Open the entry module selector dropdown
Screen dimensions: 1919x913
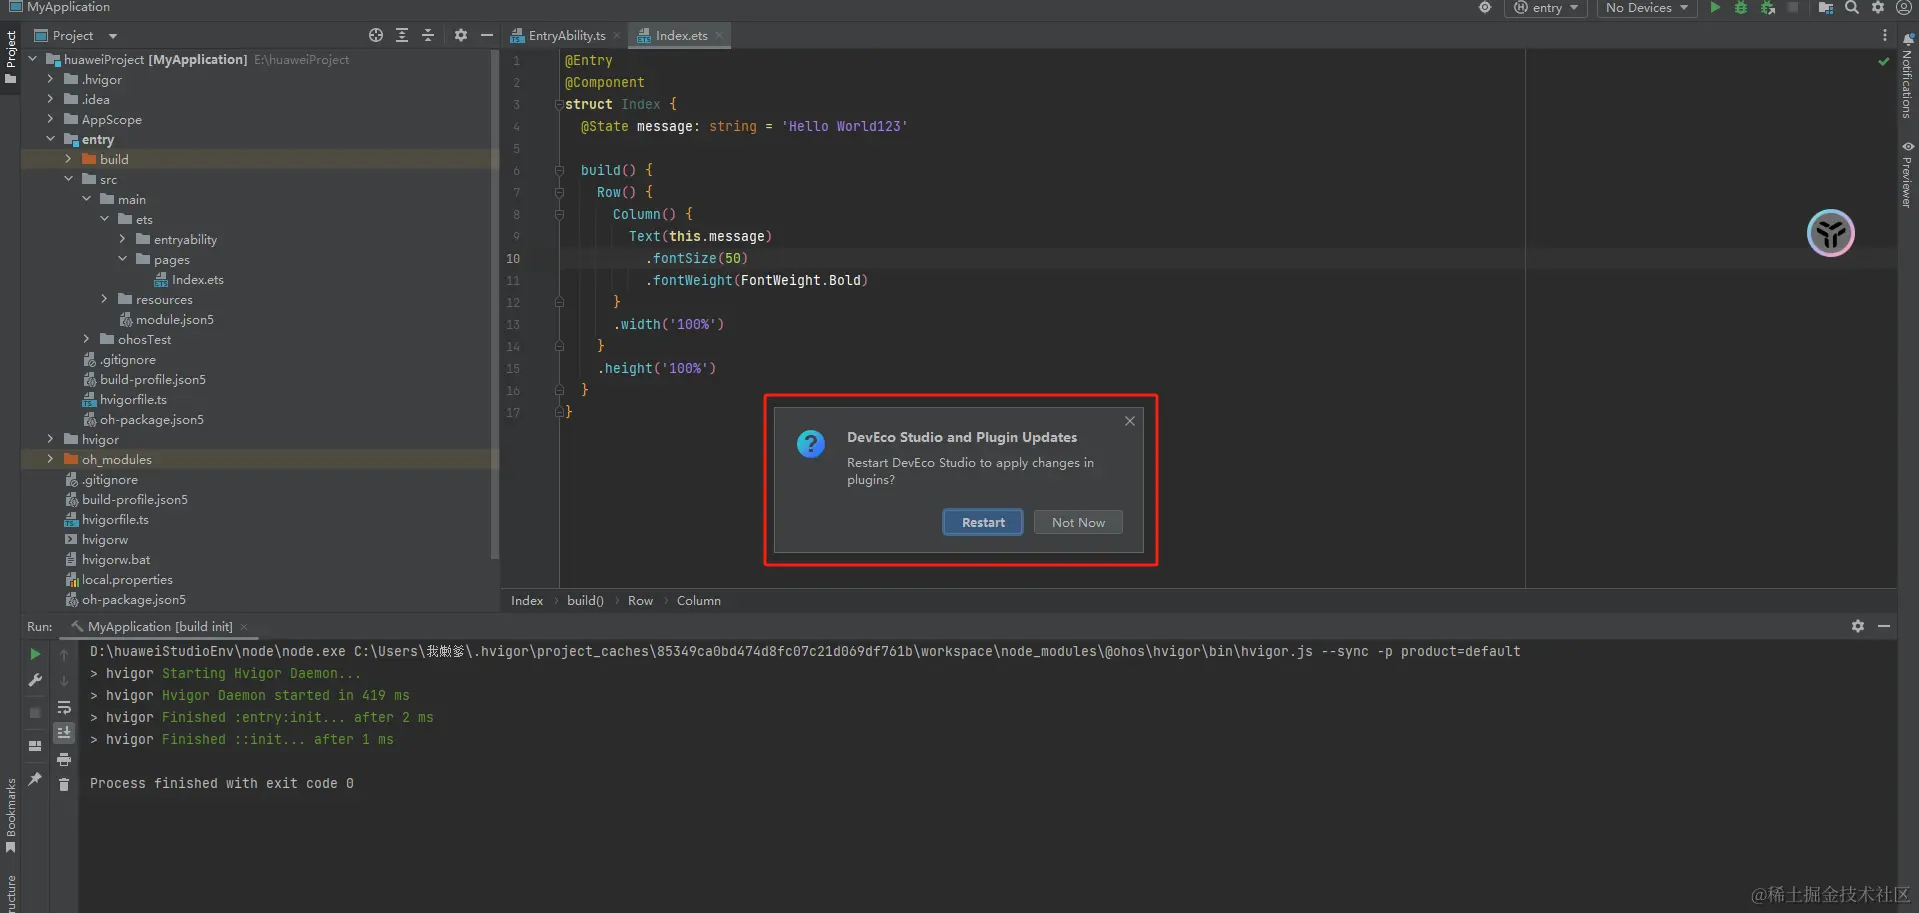tap(1546, 8)
